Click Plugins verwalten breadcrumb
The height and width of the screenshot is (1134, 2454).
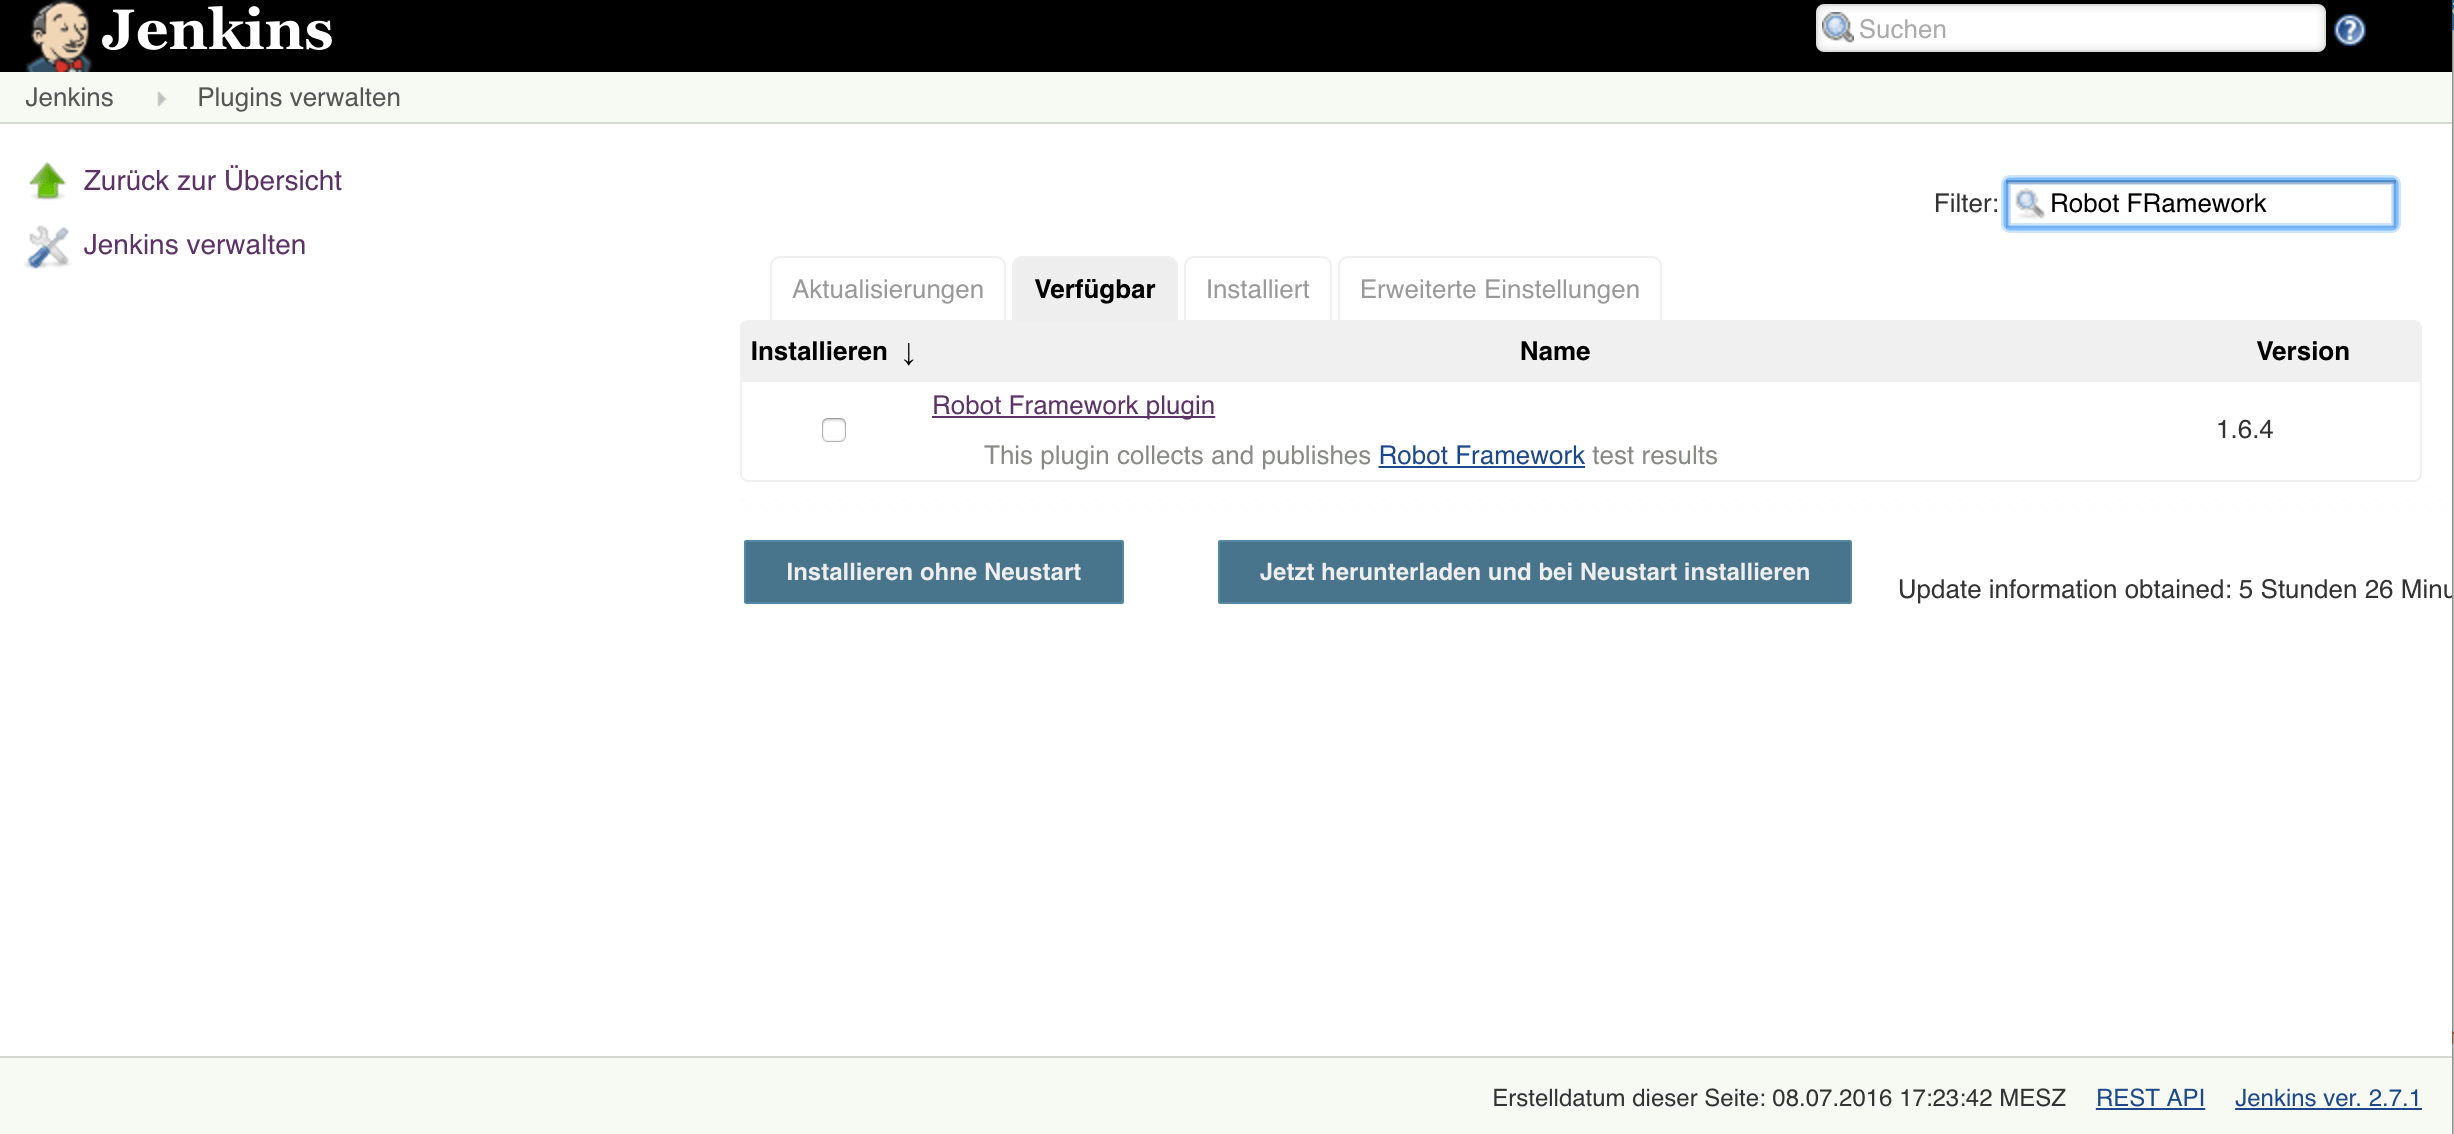pos(298,98)
